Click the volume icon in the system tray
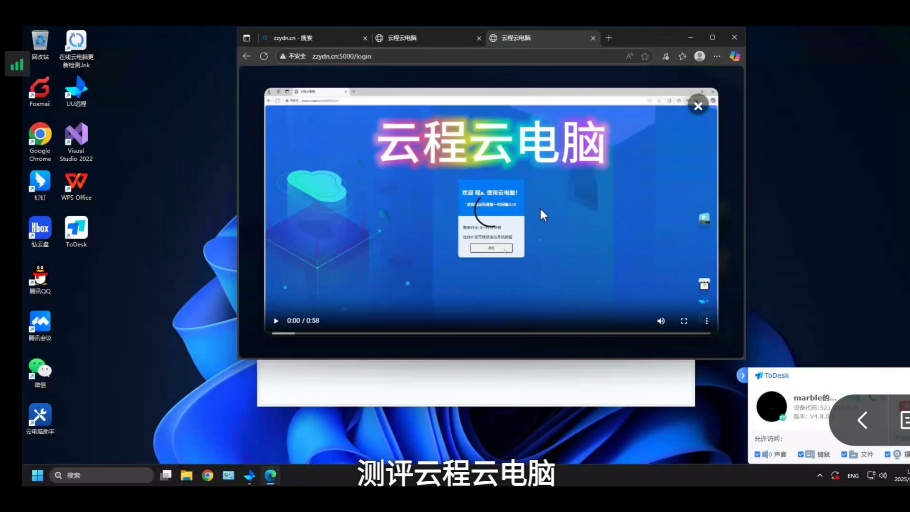The width and height of the screenshot is (910, 512). pos(883,475)
